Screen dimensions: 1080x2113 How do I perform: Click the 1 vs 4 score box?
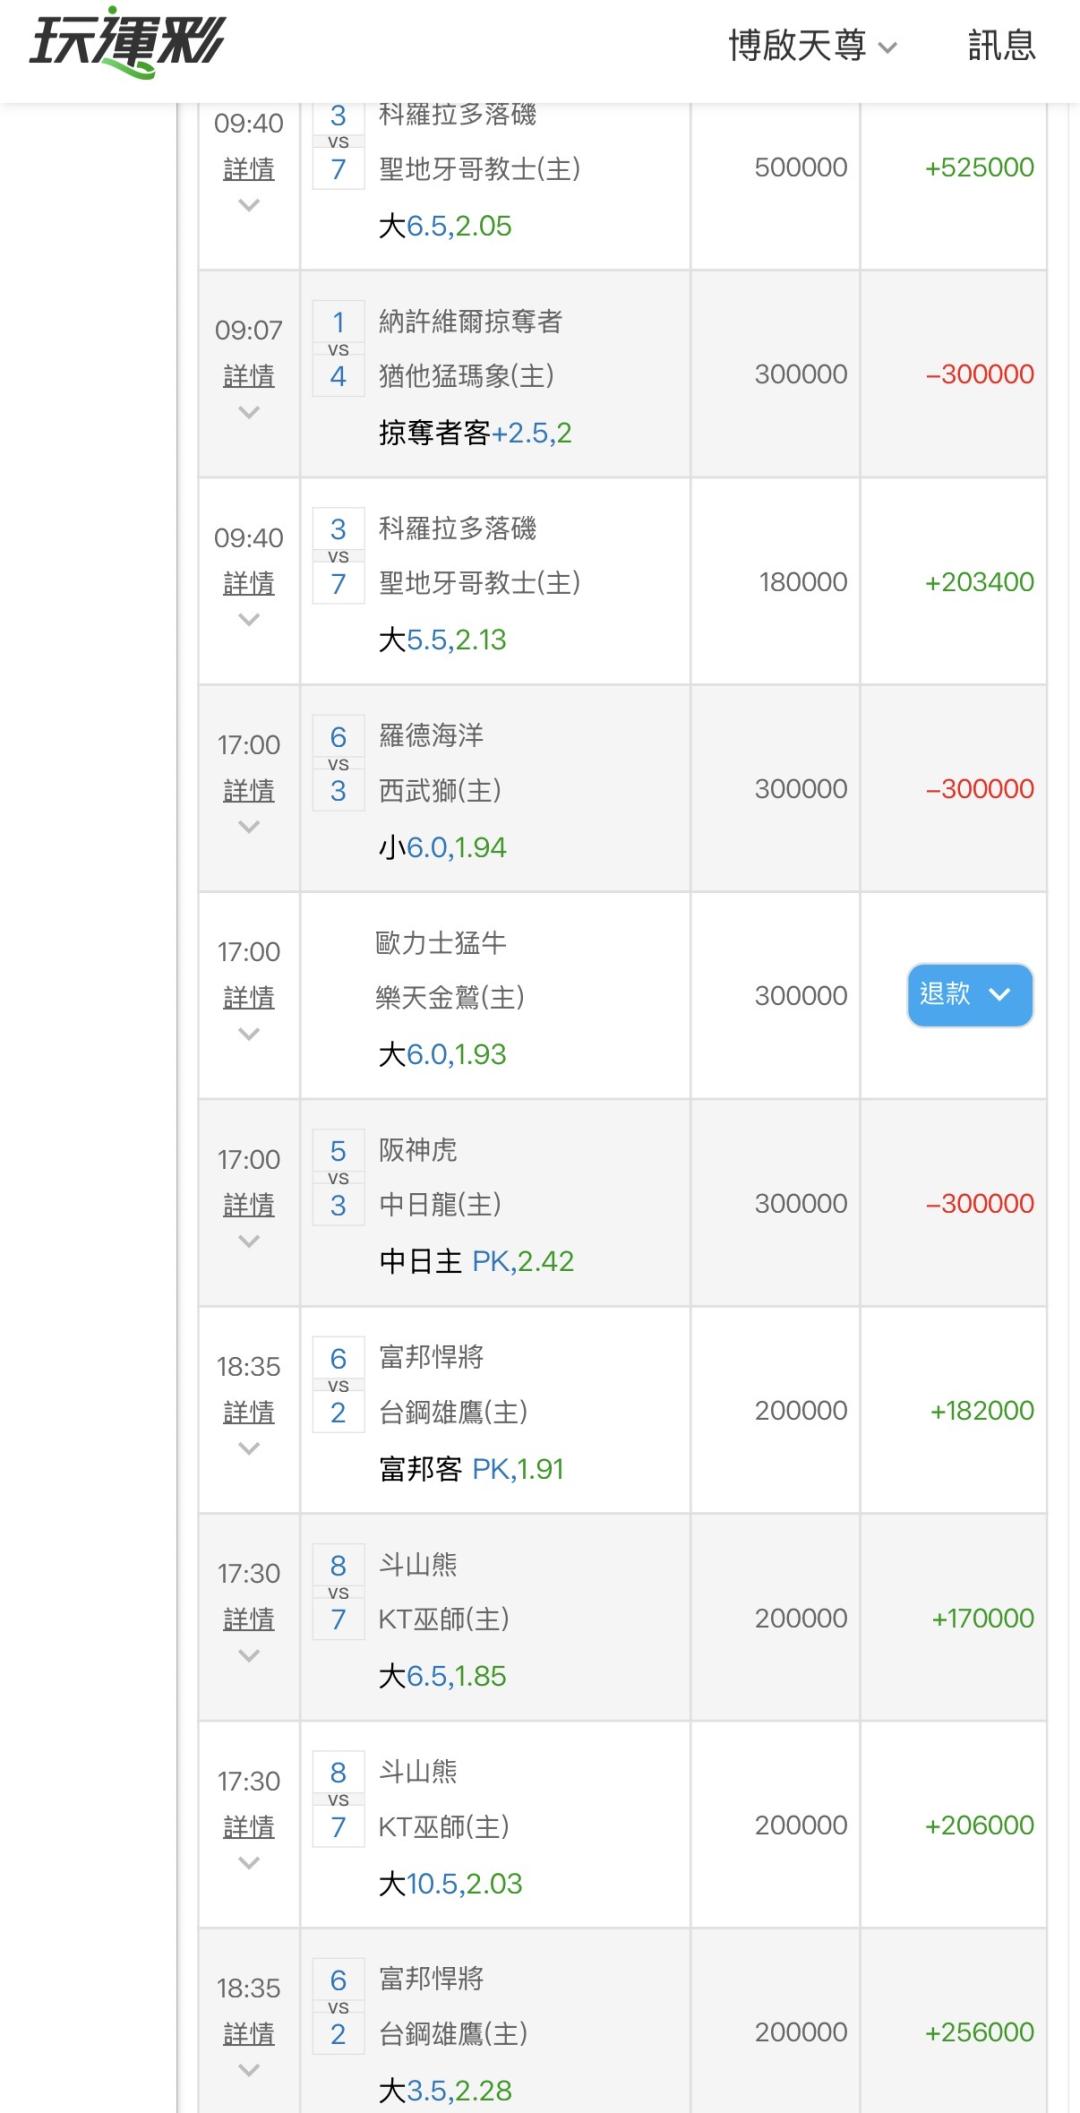coord(338,349)
